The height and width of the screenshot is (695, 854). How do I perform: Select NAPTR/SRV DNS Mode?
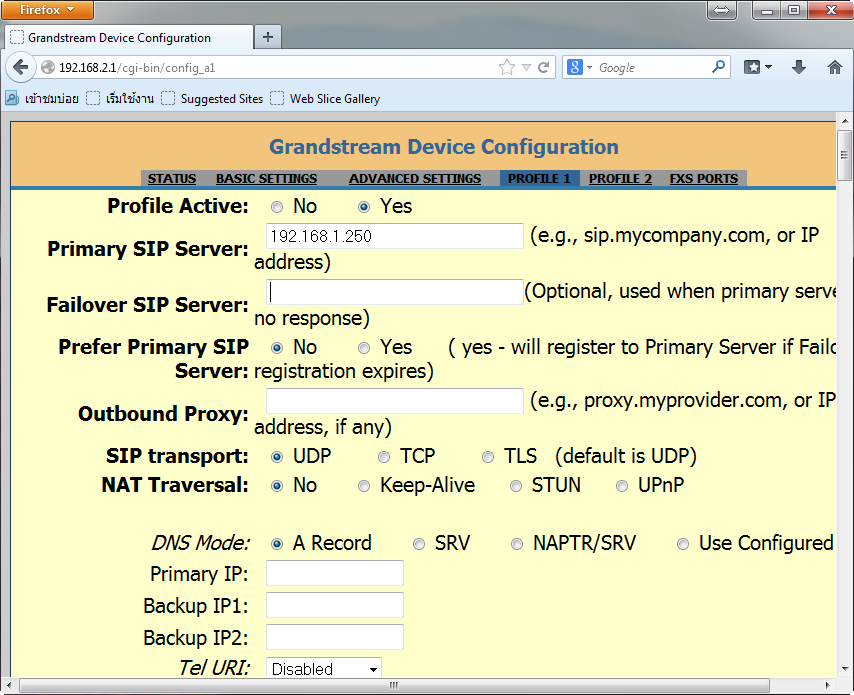pos(517,544)
